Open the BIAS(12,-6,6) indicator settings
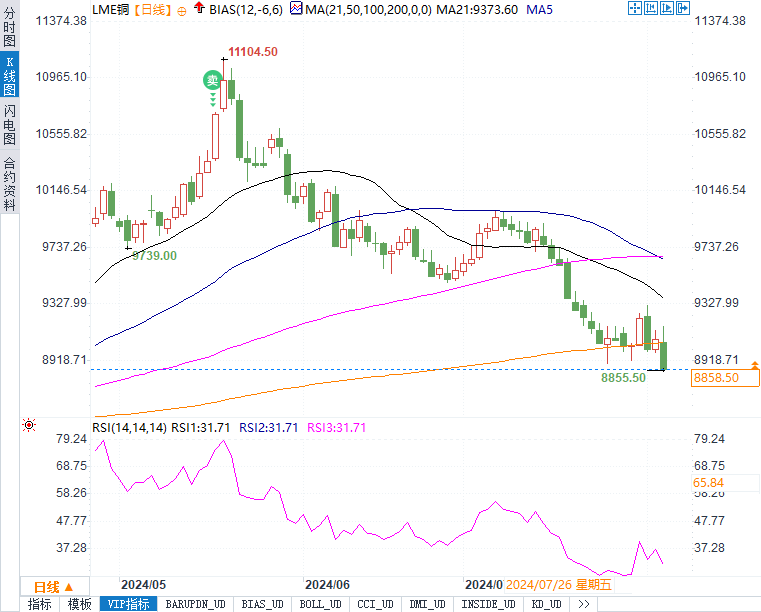 point(246,10)
